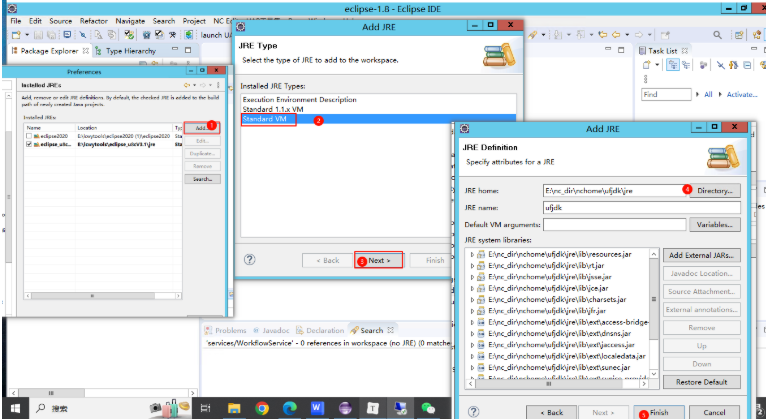Open Task View in the taskbar
770x420 pixels.
[x=205, y=408]
